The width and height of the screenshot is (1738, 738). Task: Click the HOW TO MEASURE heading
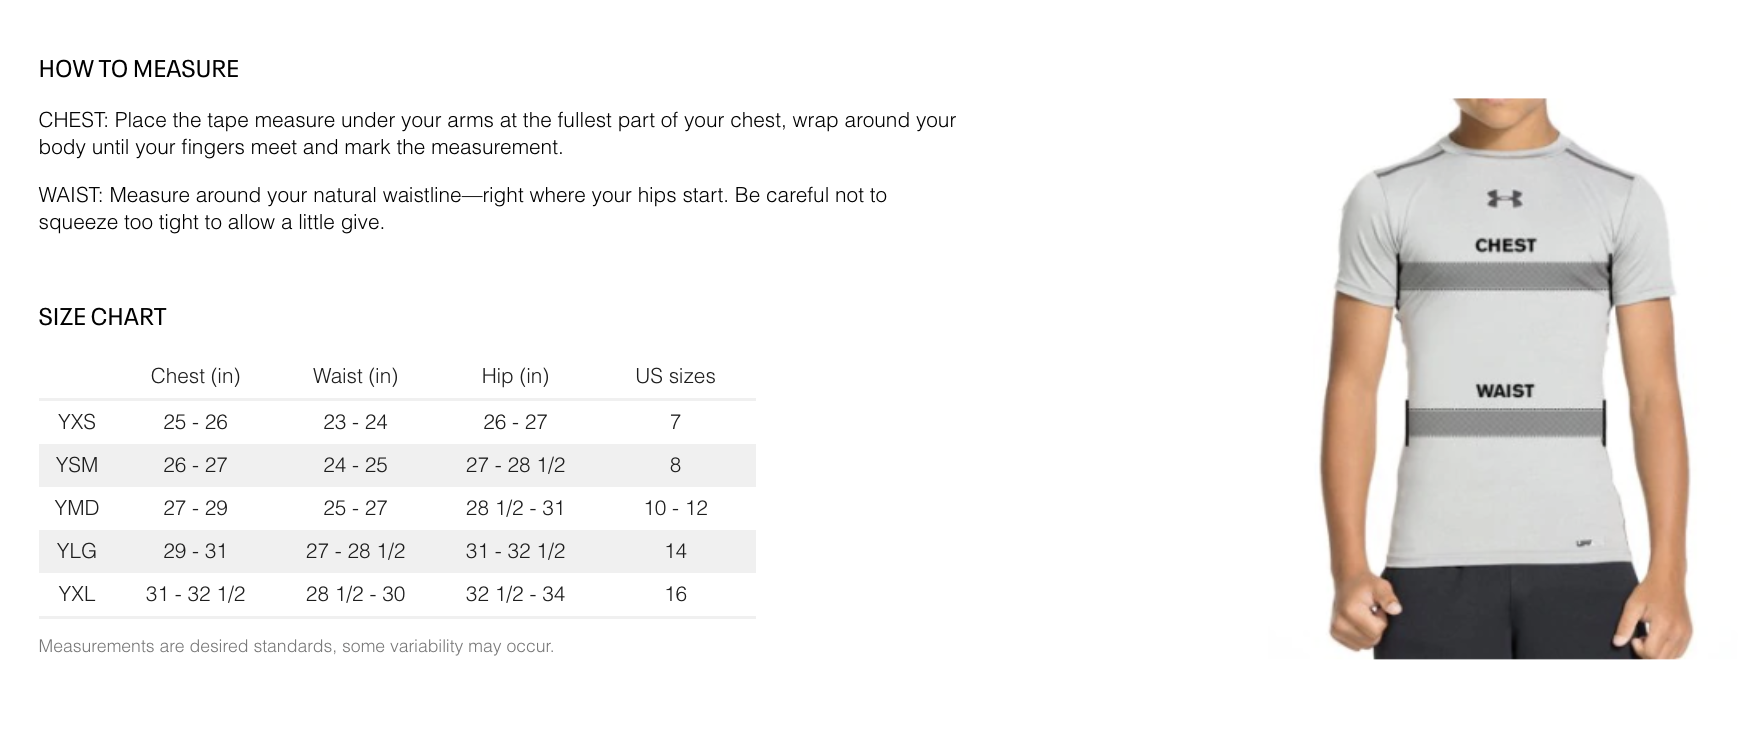(139, 69)
